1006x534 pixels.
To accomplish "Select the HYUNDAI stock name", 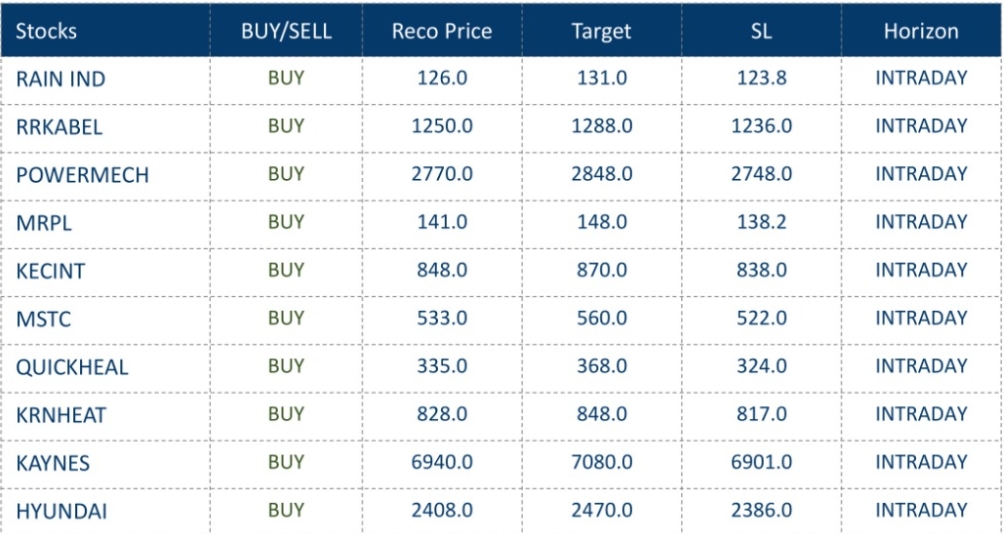I will pyautogui.click(x=61, y=511).
